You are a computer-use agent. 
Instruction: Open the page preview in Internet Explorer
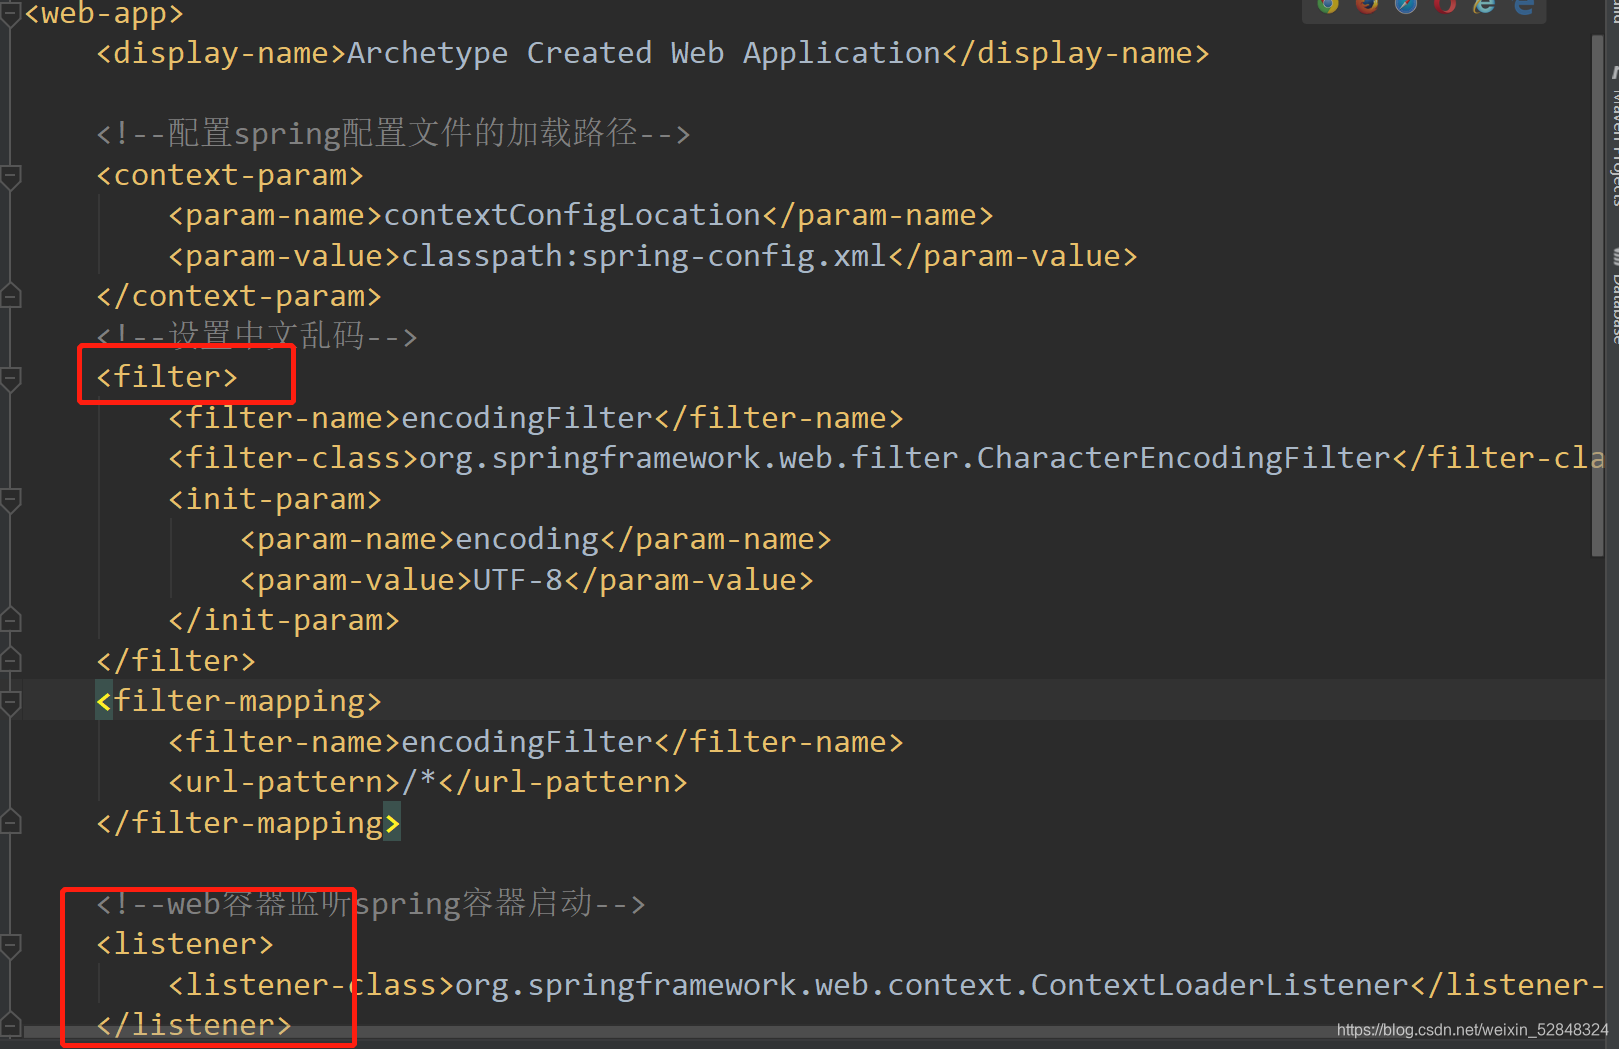click(1484, 5)
